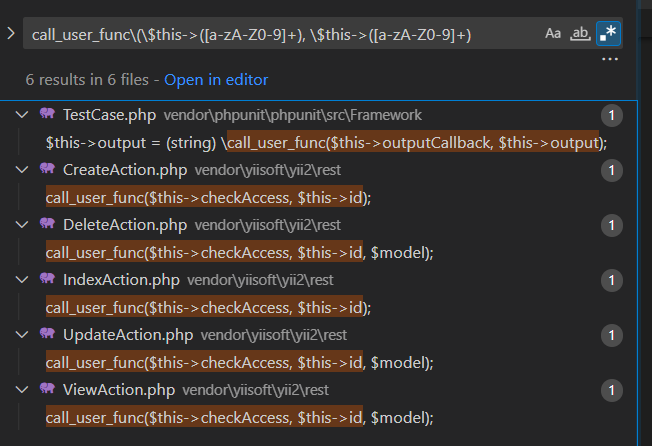652x446 pixels.
Task: Collapse the DeleteAction.php results group
Action: 24,224
